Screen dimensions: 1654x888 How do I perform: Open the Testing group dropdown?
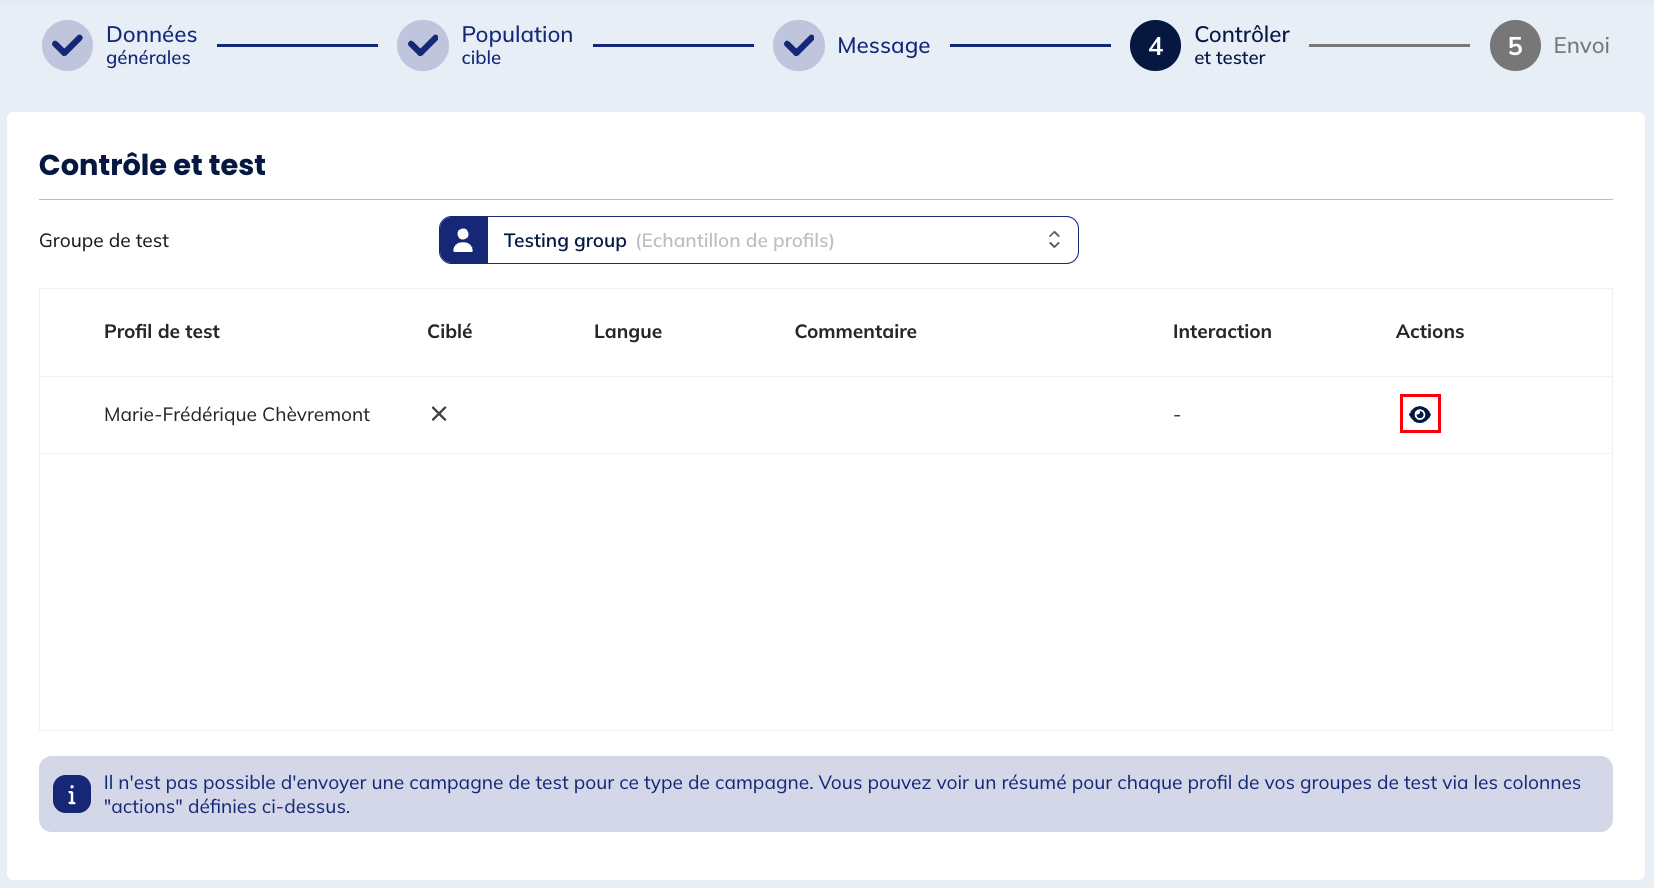click(x=760, y=240)
